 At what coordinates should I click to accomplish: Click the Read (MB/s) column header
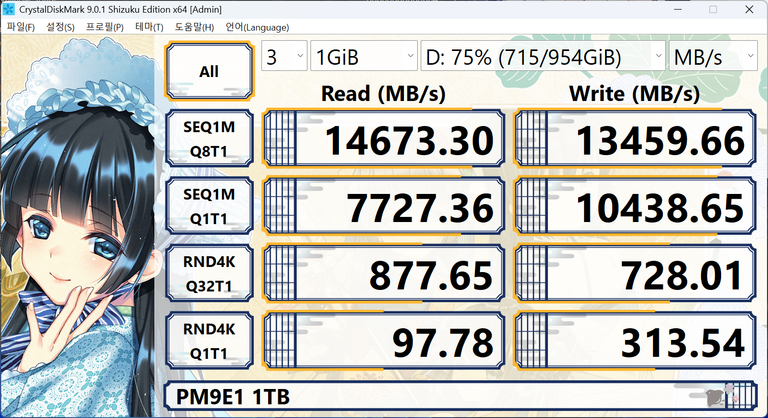coord(384,93)
